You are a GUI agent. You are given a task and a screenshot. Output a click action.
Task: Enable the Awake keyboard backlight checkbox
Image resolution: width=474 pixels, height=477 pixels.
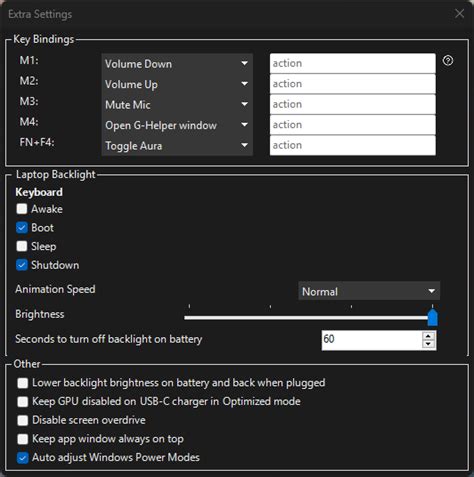[22, 209]
